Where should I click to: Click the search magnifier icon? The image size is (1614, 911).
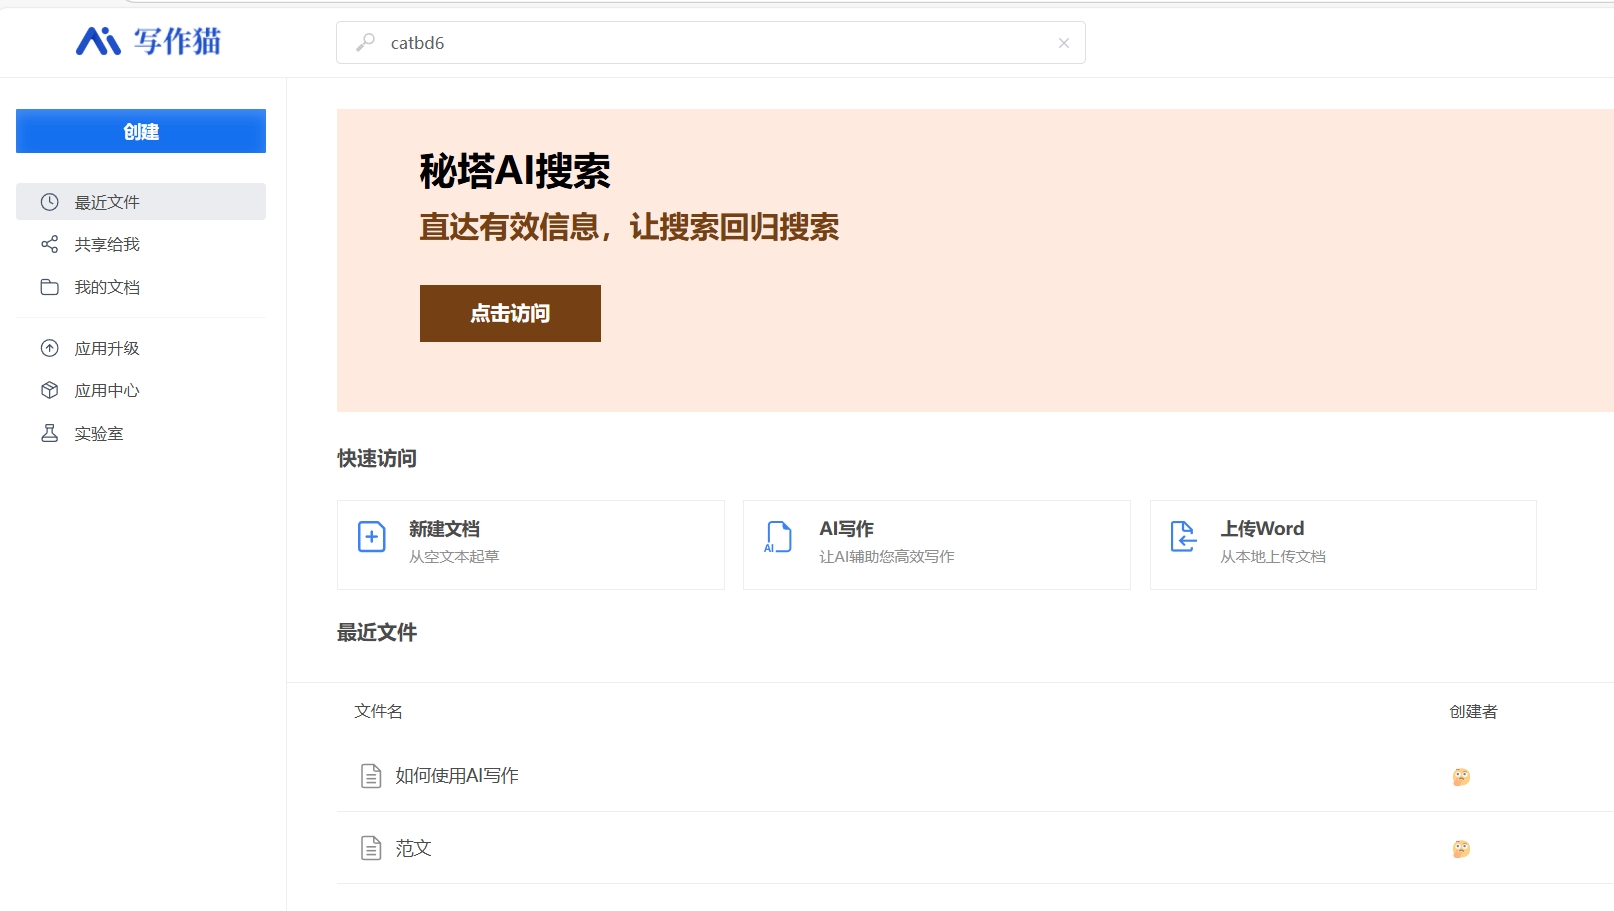click(x=366, y=42)
